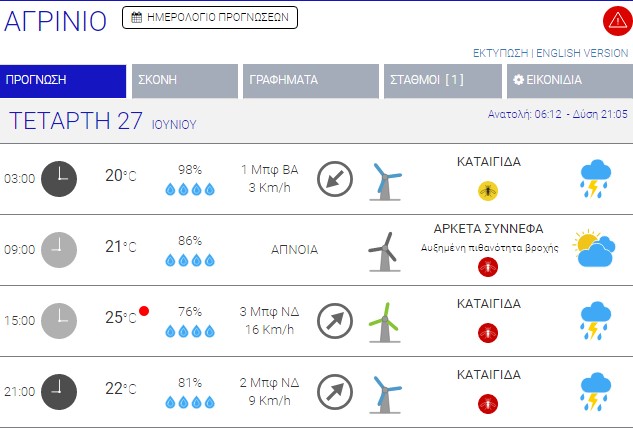Open the ΓΡΑΦΗΜΑΤΑ tab
This screenshot has height=428, width=633.
pyautogui.click(x=308, y=81)
